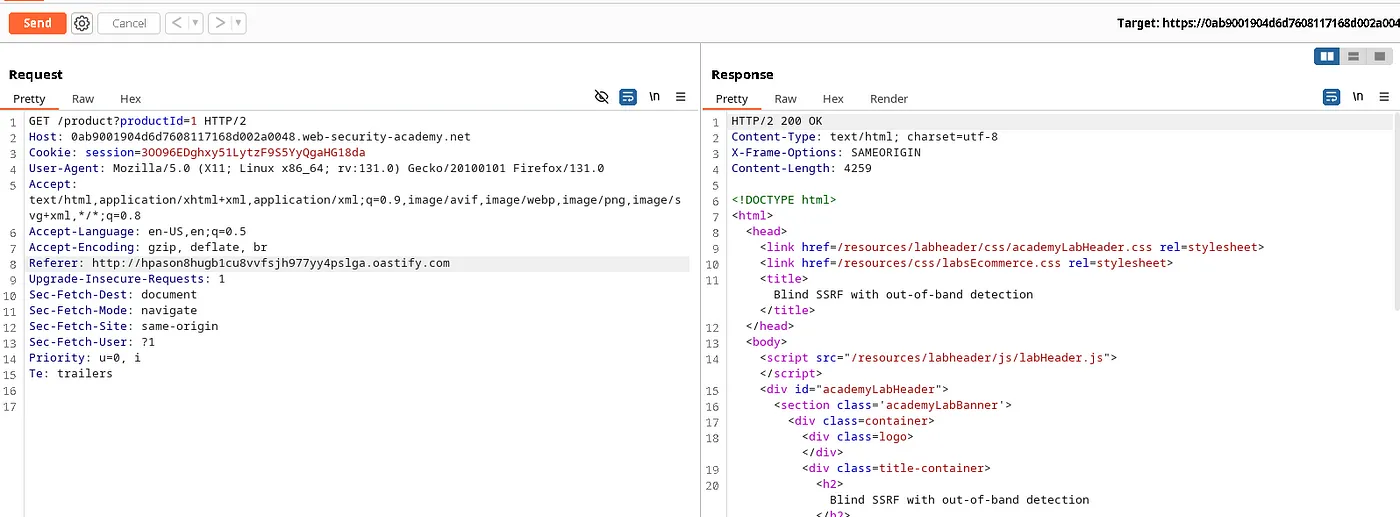This screenshot has height=517, width=1400.
Task: Switch Response view to Raw tab
Action: [785, 99]
